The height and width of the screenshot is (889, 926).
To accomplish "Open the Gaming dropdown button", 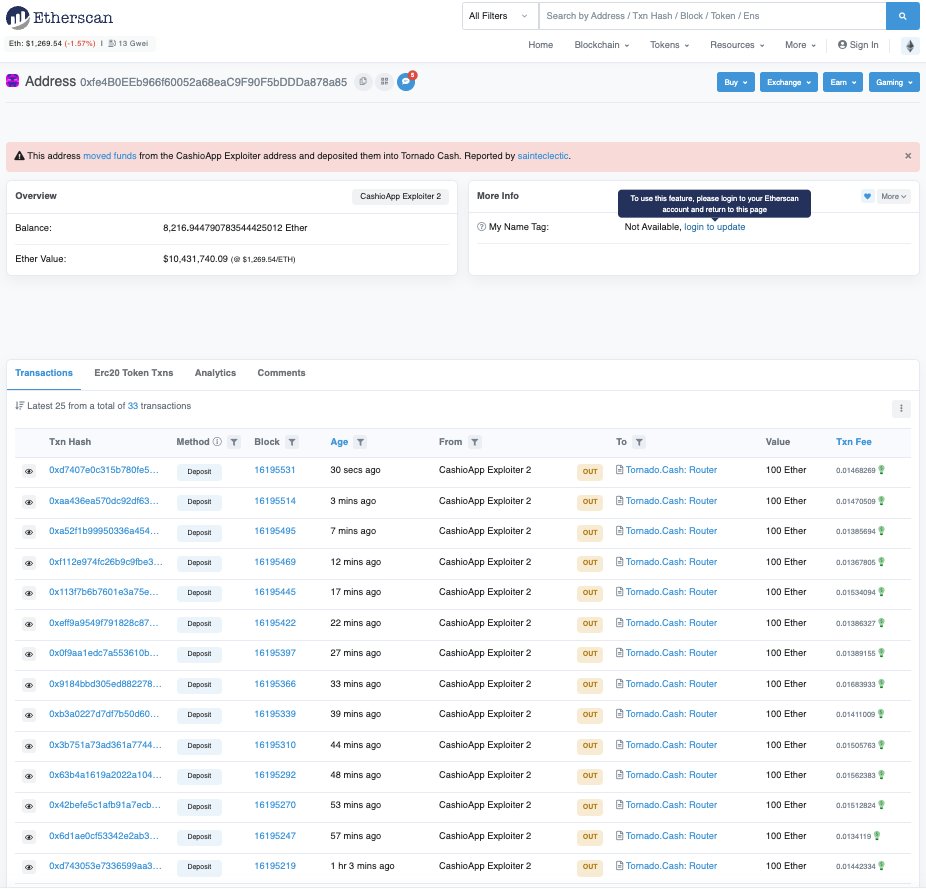I will pyautogui.click(x=894, y=82).
